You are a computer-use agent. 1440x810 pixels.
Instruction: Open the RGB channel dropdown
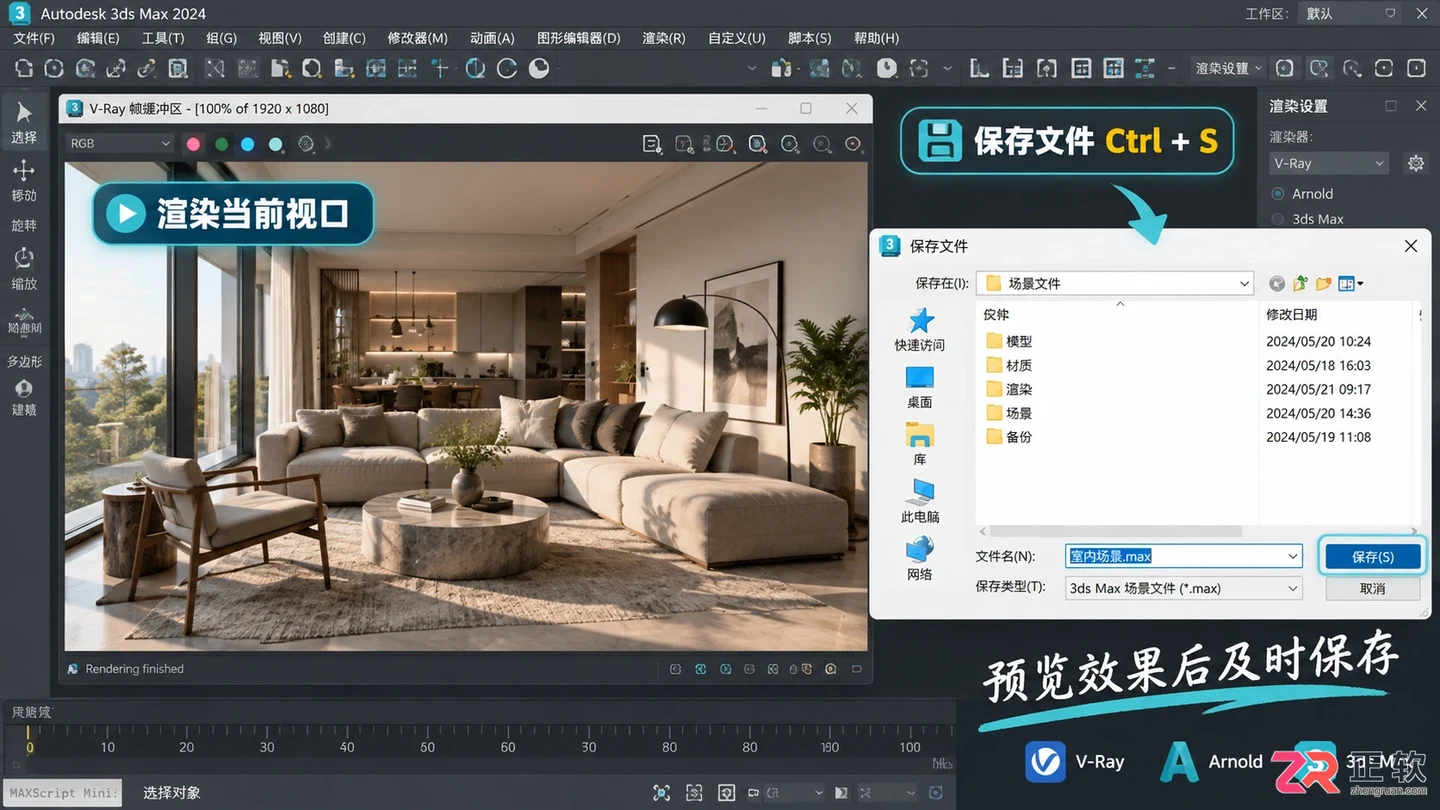(120, 144)
